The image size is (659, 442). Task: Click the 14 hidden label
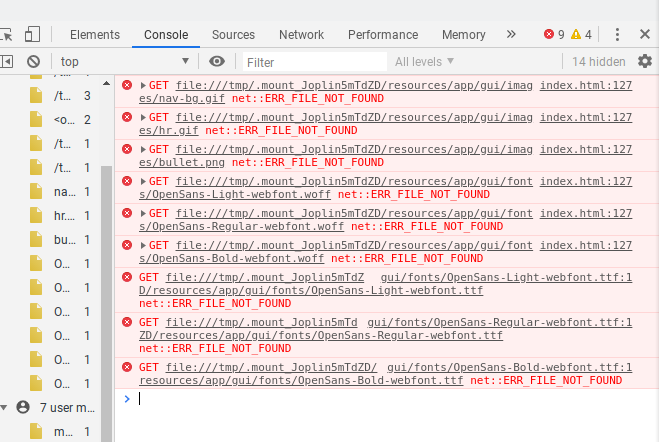(598, 62)
